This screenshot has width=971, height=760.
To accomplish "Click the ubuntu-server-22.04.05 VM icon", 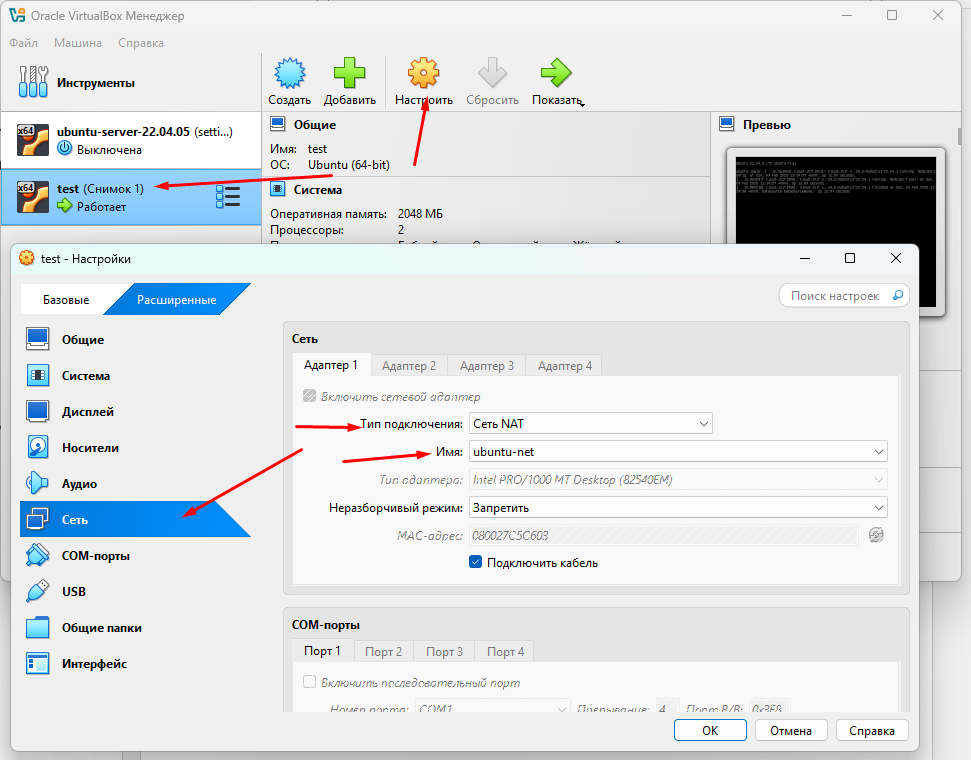I will [x=33, y=140].
